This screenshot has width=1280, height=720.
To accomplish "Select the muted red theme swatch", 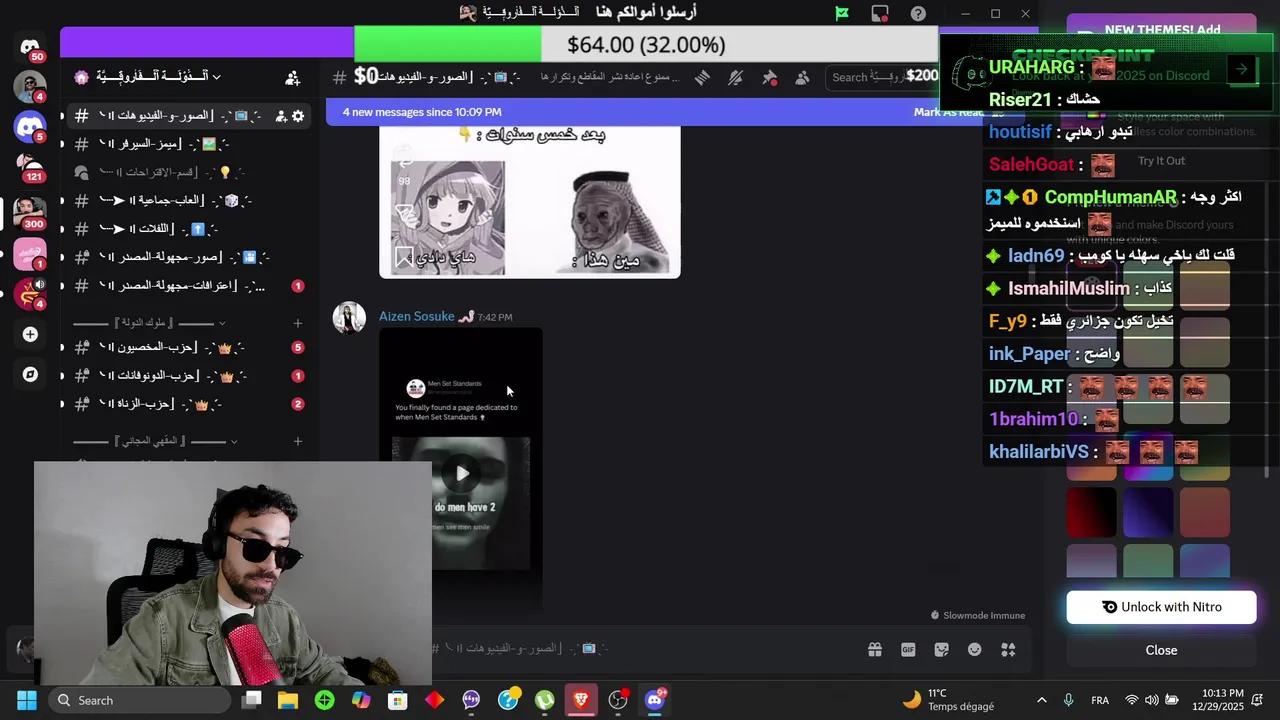I will 1205,513.
